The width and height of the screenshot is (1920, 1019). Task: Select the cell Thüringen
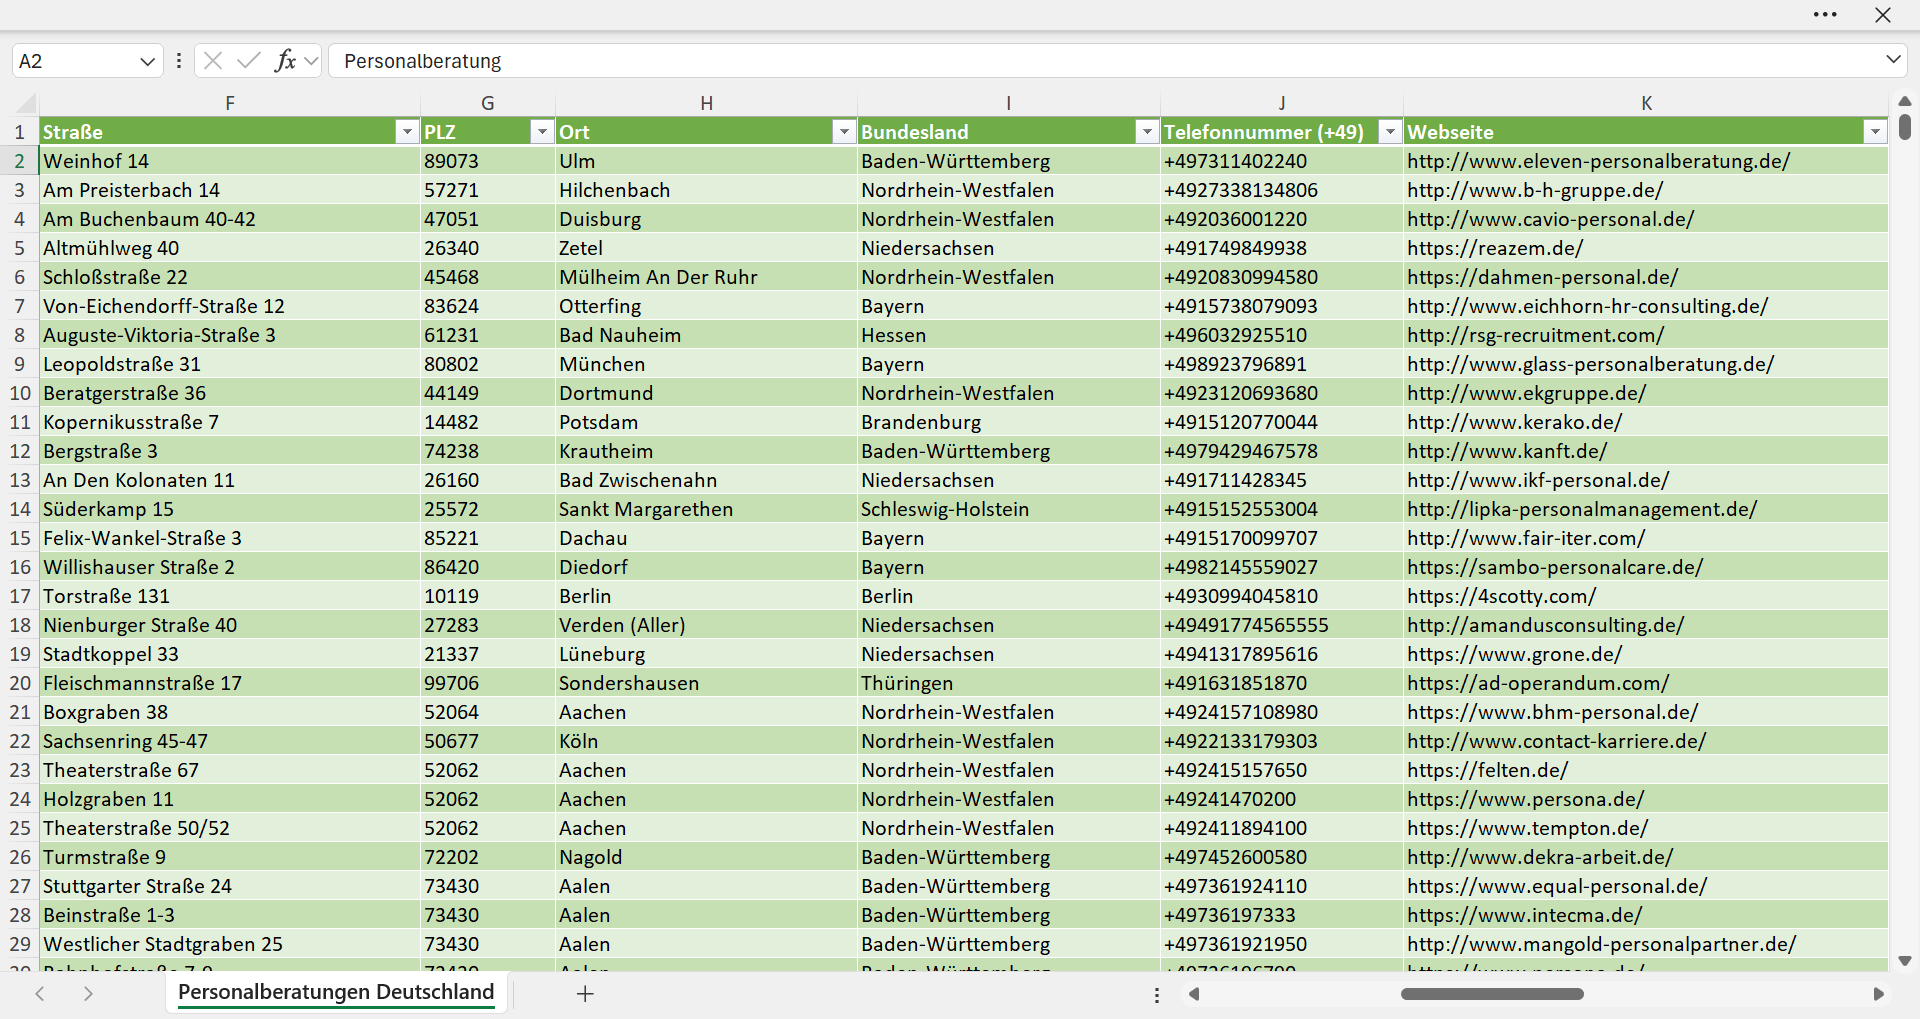pos(1009,683)
